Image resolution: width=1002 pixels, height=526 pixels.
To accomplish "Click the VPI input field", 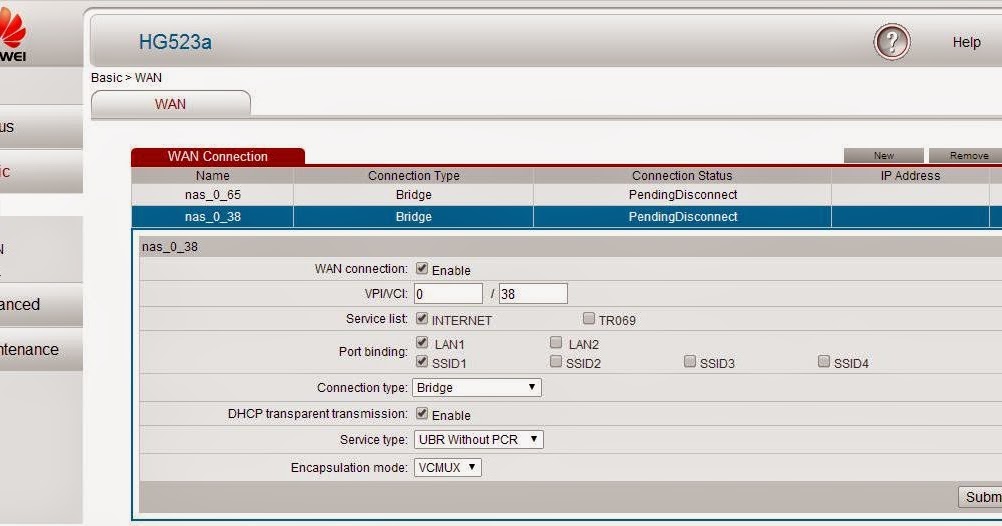I will 448,294.
